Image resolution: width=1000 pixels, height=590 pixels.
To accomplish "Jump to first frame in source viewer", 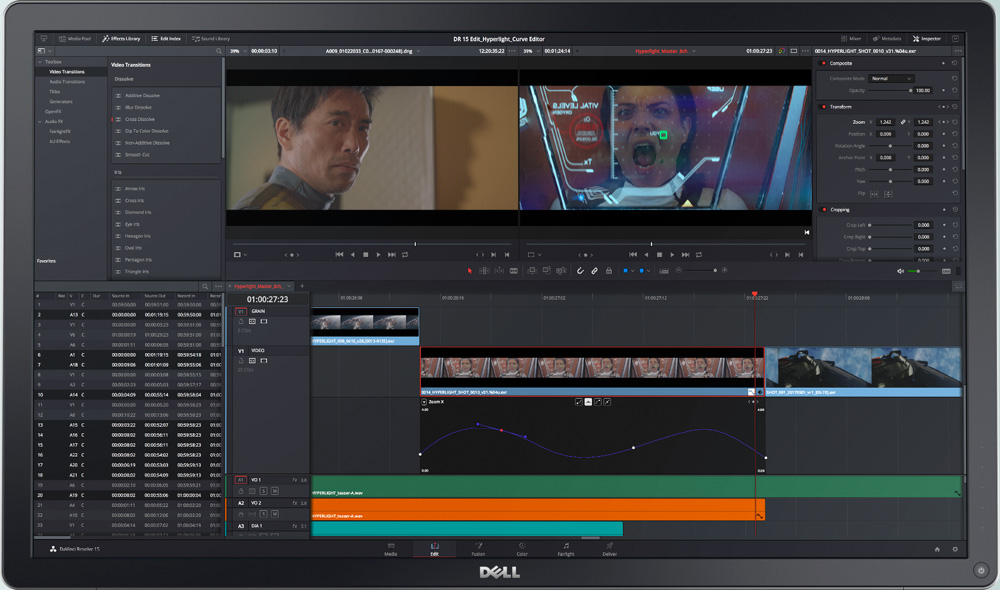I will click(x=339, y=254).
